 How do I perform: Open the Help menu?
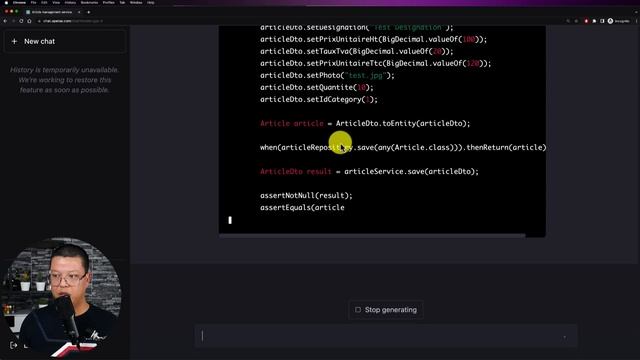[151, 2]
